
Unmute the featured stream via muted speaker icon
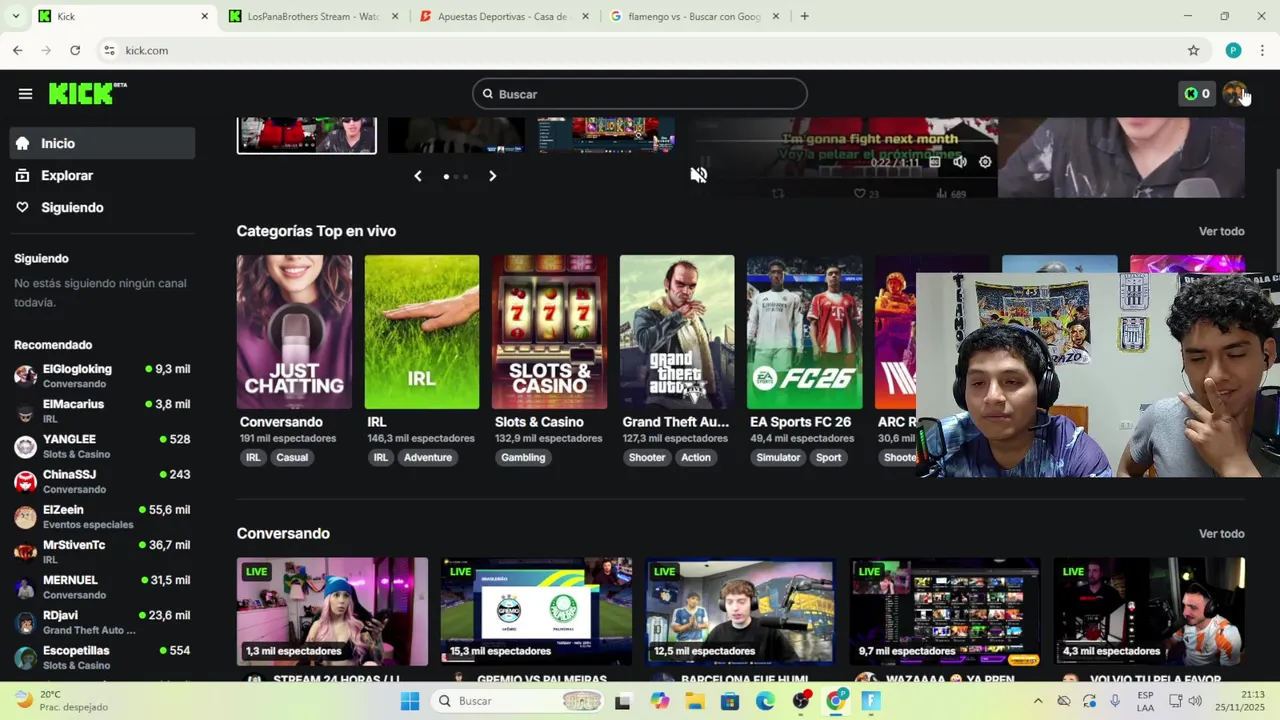pyautogui.click(x=698, y=175)
